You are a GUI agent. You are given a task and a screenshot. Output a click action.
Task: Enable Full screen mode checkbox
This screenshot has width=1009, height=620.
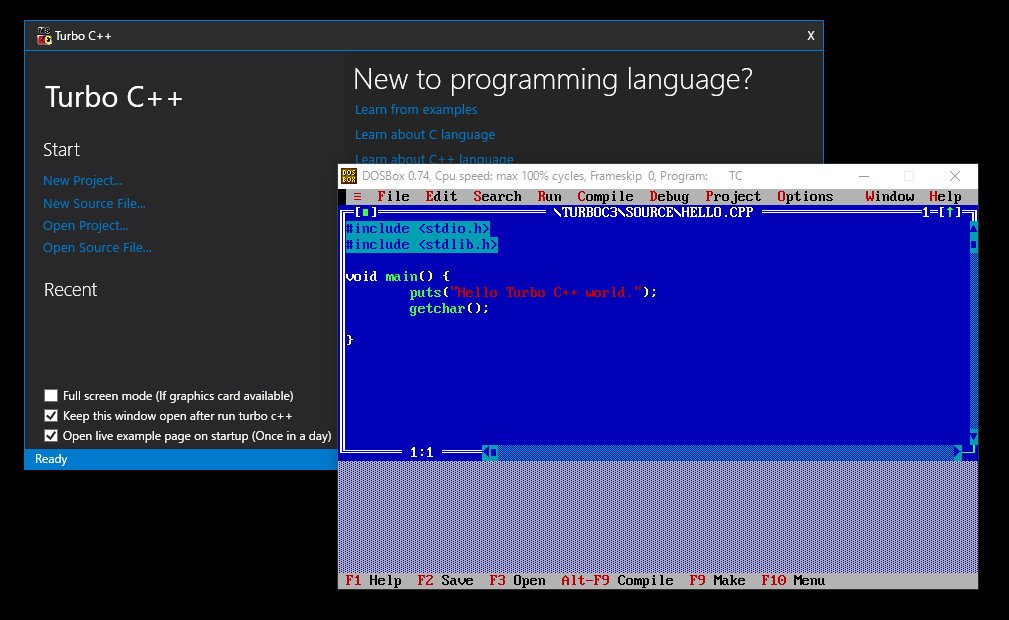click(51, 395)
